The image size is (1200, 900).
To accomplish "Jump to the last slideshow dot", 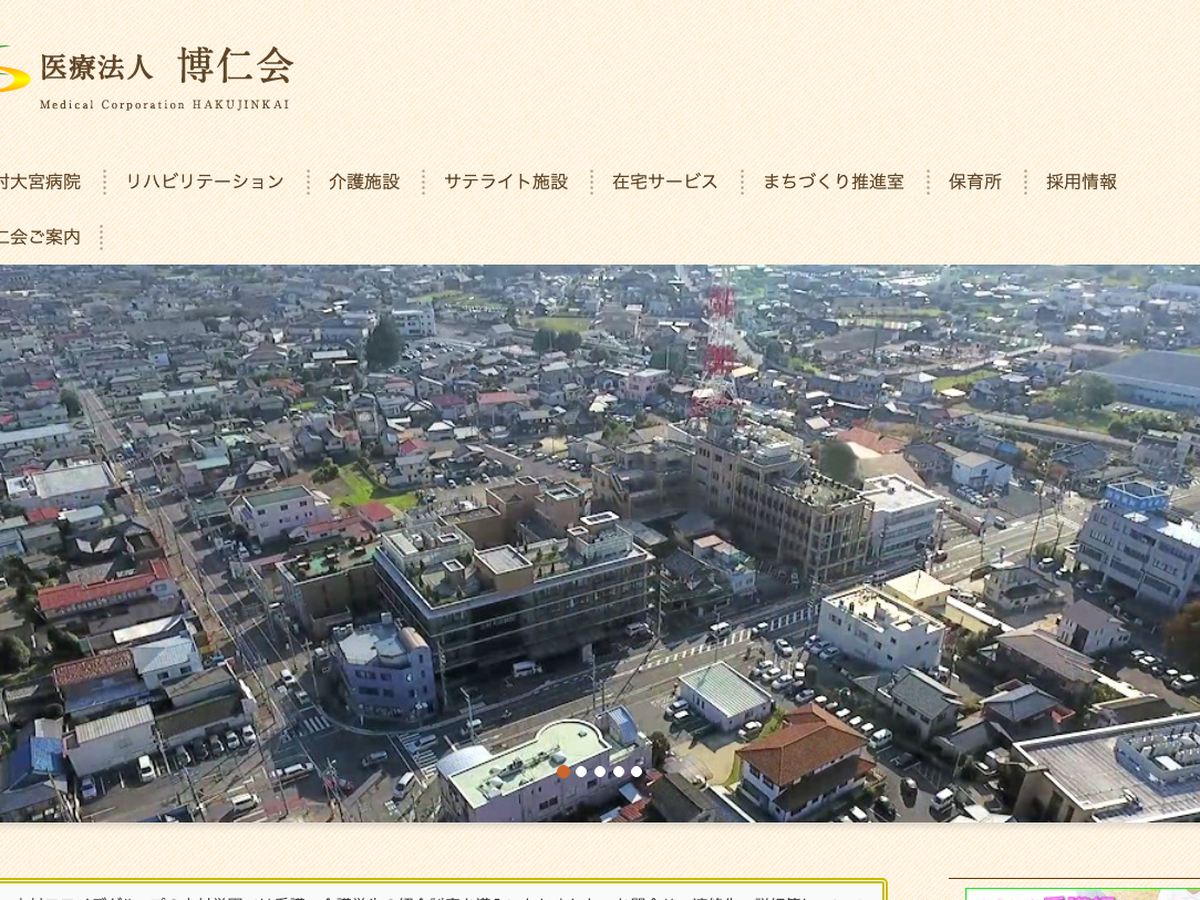I will (x=636, y=771).
